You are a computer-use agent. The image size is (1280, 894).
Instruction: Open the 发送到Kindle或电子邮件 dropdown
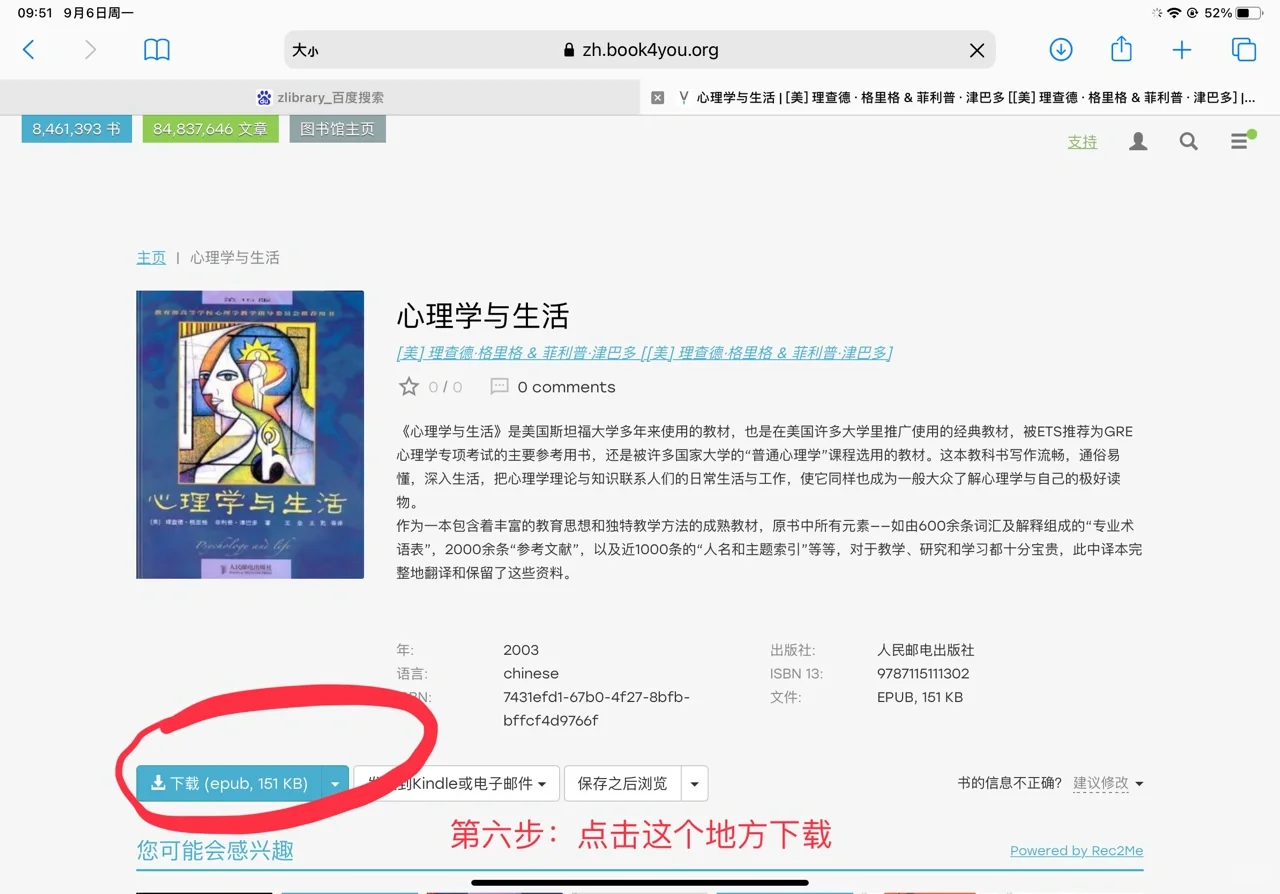coord(455,784)
